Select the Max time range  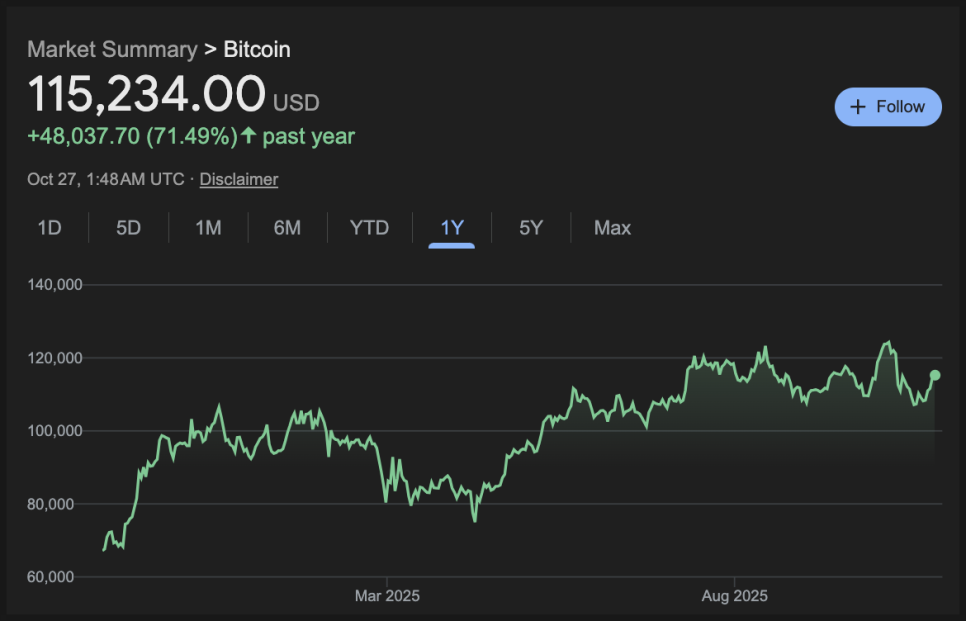(612, 228)
